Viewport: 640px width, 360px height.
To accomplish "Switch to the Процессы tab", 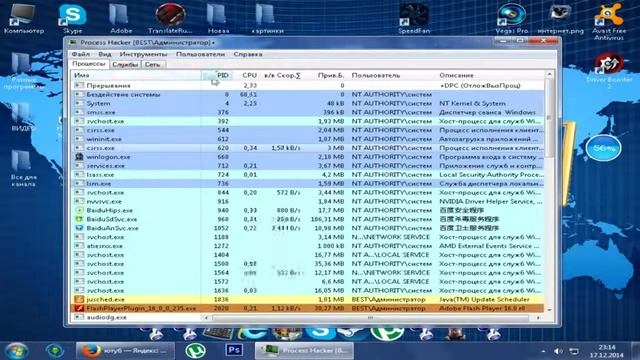I will click(x=89, y=64).
